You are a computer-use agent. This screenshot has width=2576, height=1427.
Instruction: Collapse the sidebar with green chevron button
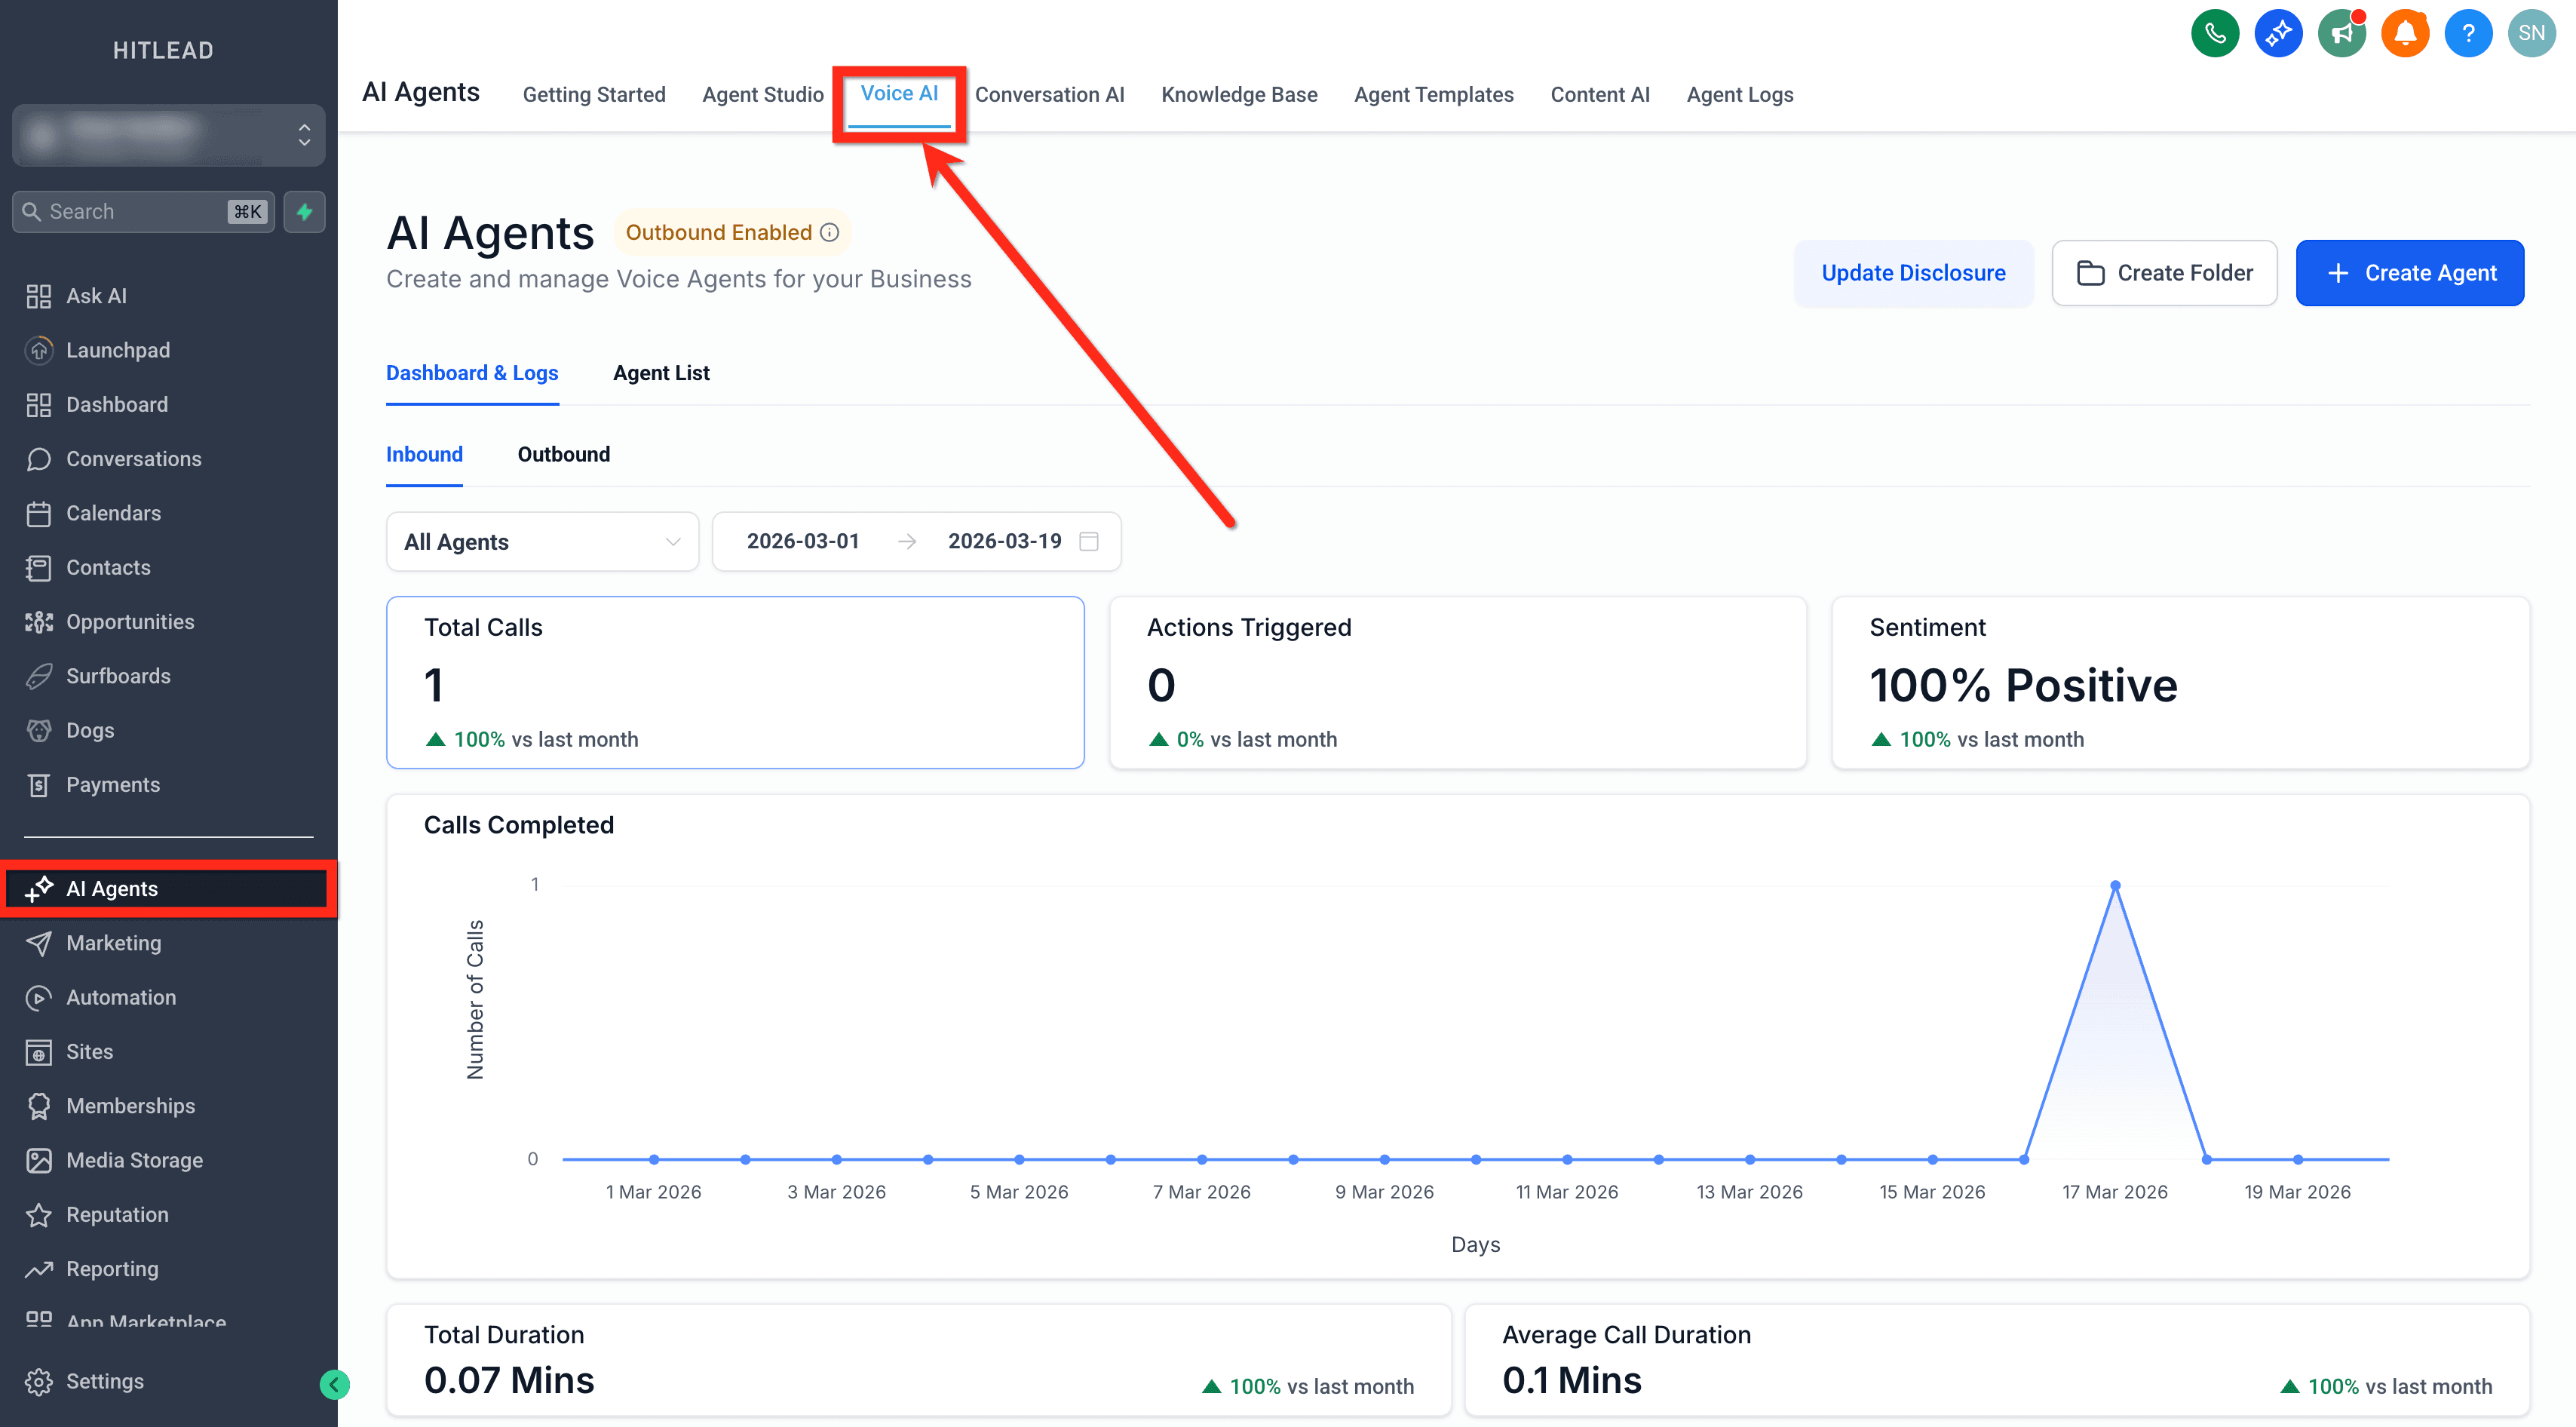click(x=334, y=1384)
